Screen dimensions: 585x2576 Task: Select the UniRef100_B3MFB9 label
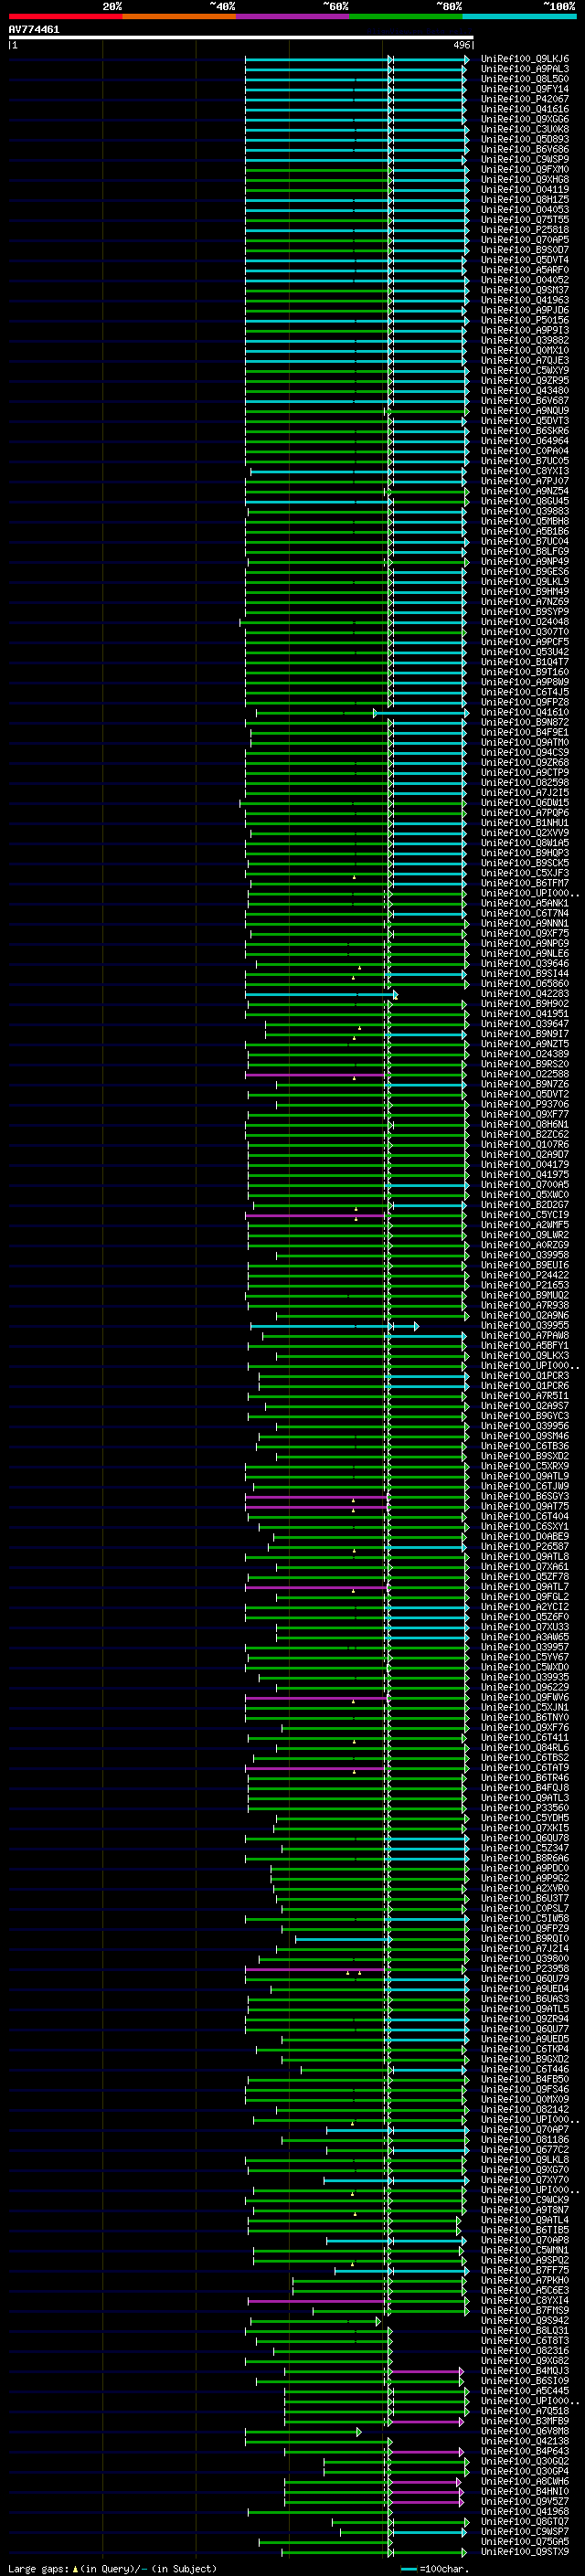click(524, 2421)
